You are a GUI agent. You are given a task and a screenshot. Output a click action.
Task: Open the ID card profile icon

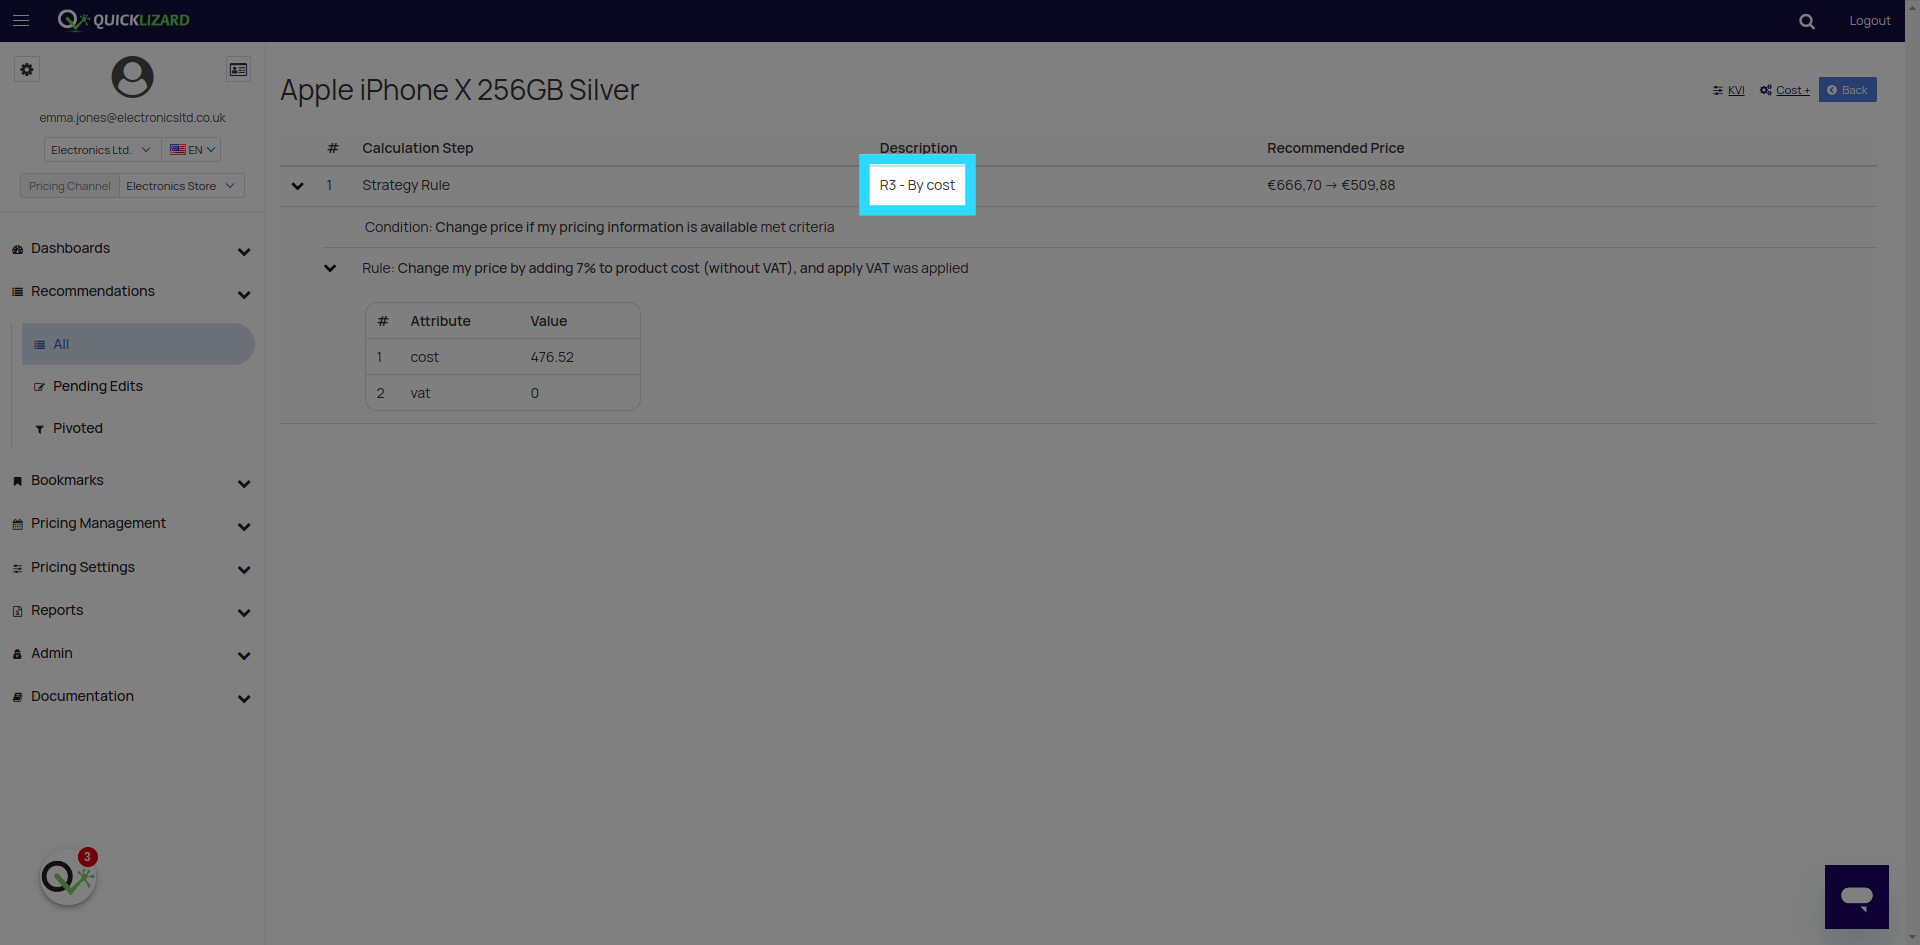(x=238, y=69)
